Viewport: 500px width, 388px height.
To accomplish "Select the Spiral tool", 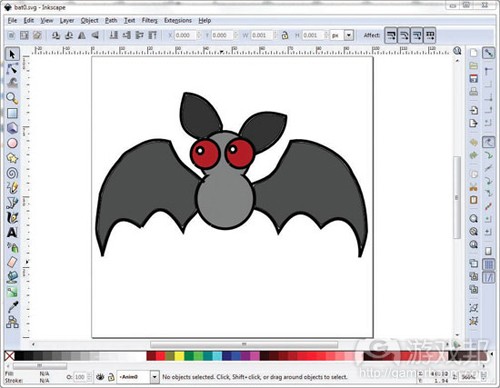I will tap(12, 173).
